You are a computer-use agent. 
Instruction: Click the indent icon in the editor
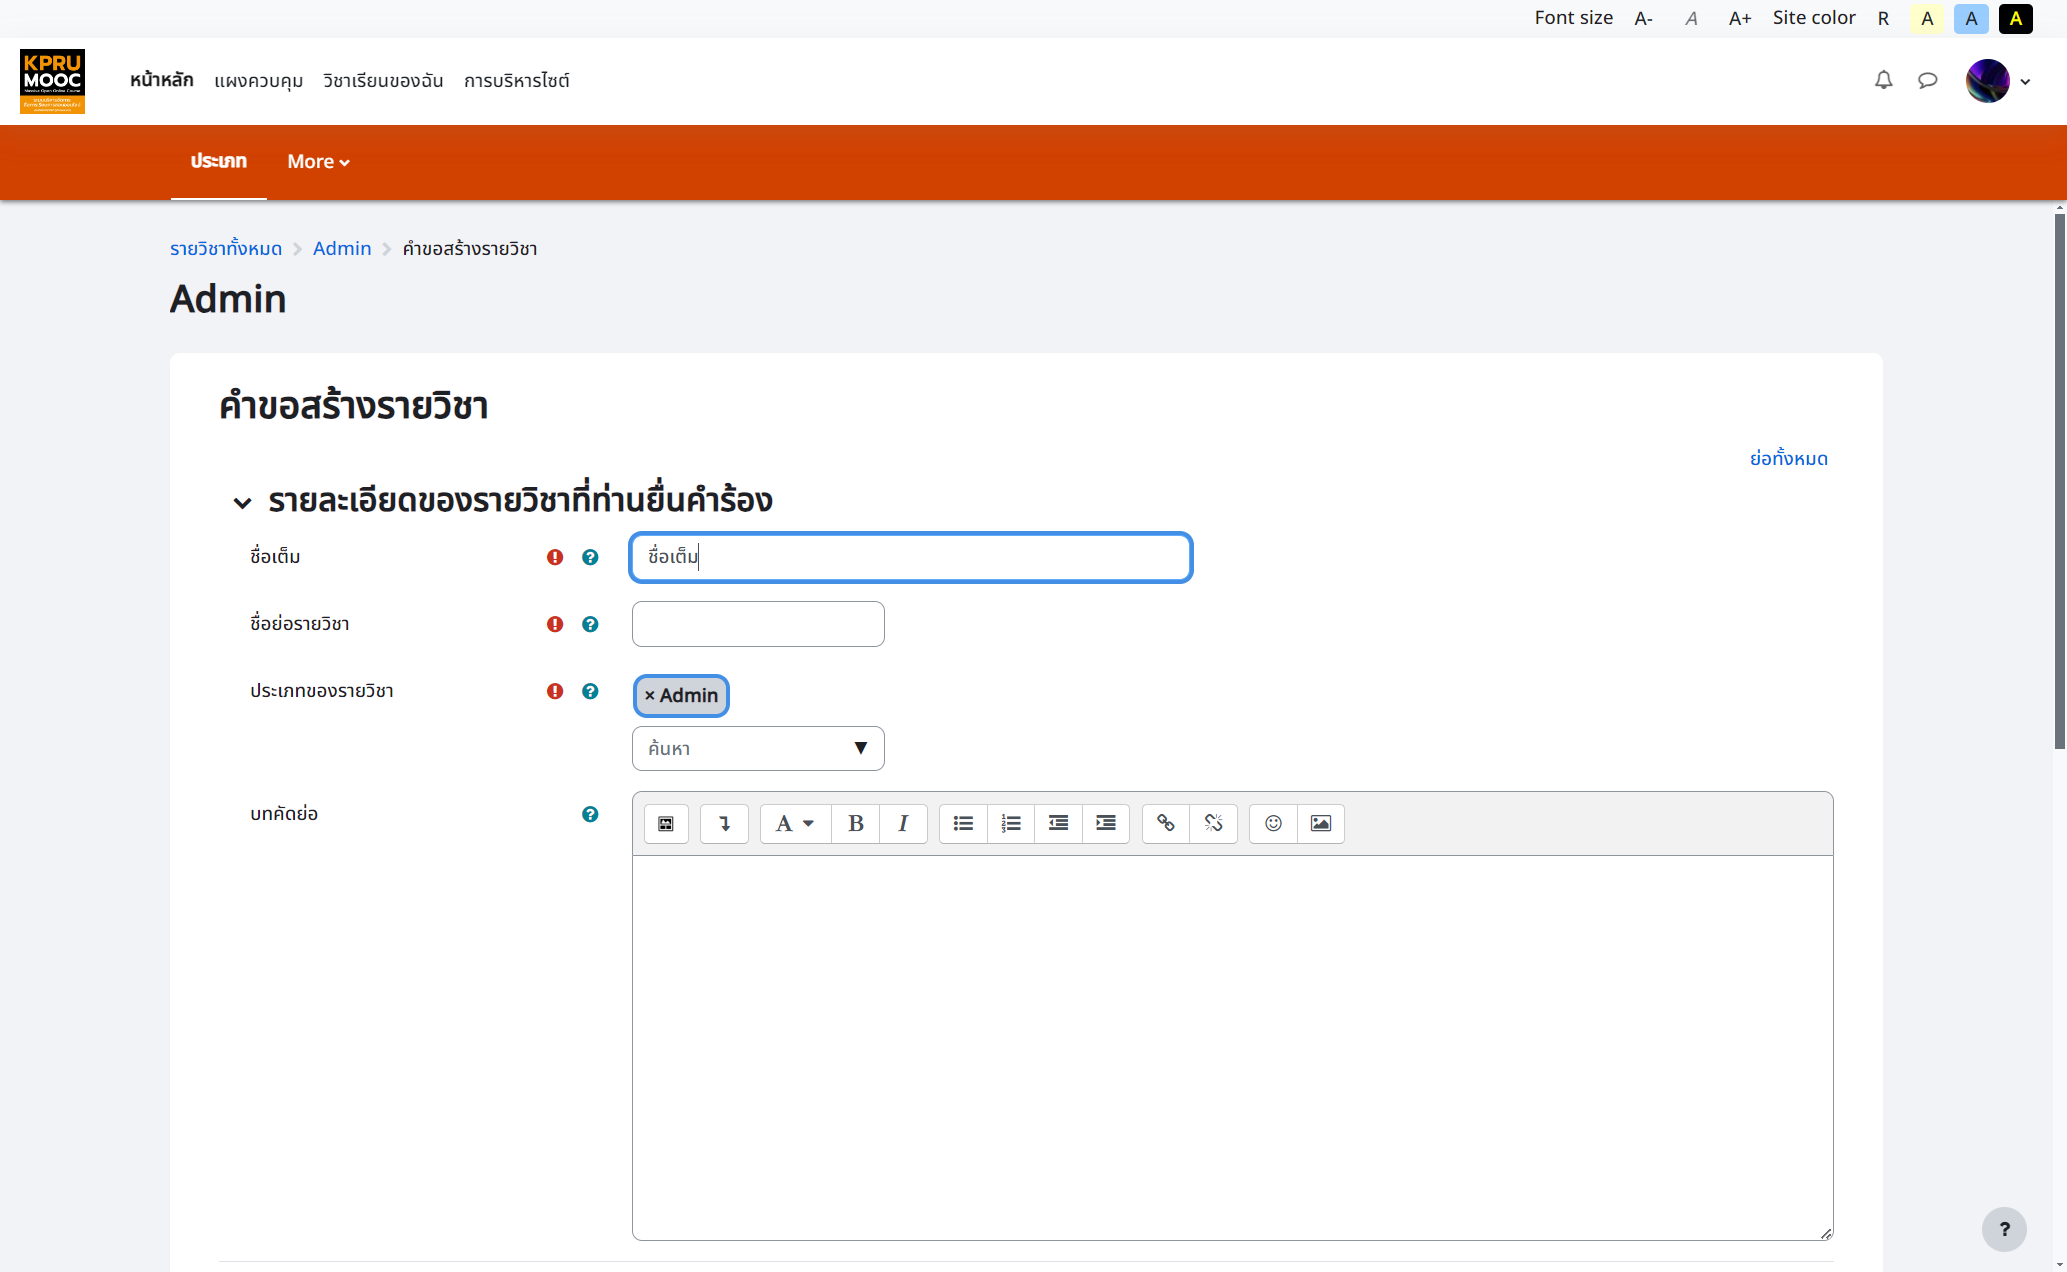pyautogui.click(x=1106, y=823)
